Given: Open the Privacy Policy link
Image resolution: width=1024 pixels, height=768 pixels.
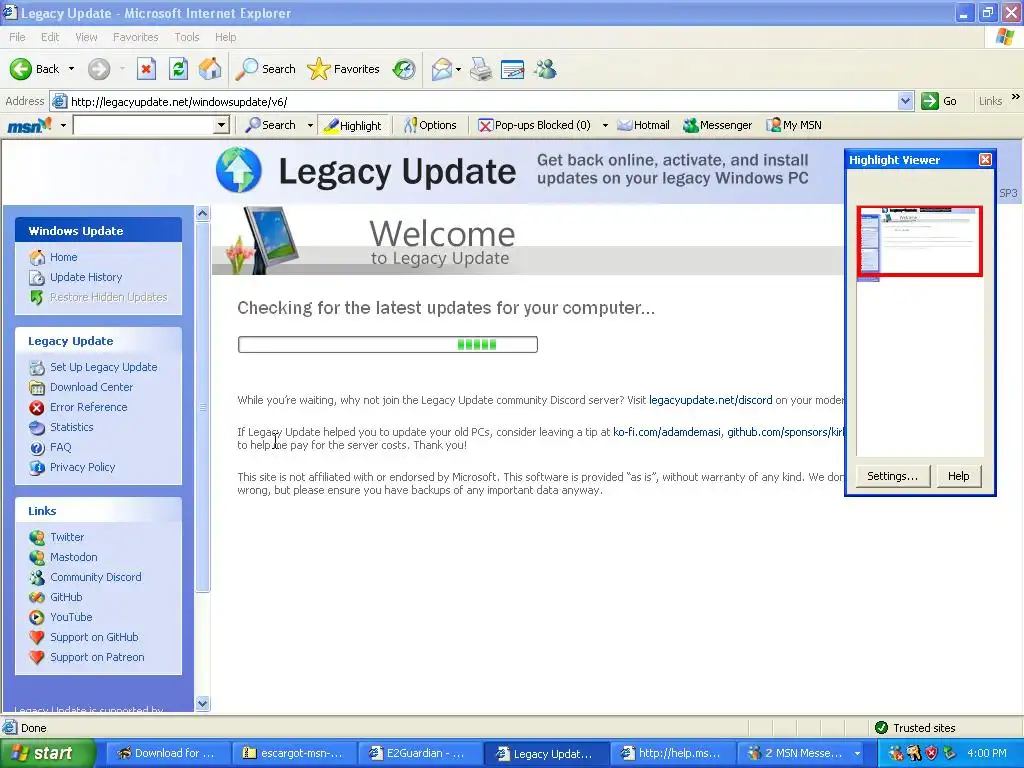Looking at the screenshot, I should 82,467.
